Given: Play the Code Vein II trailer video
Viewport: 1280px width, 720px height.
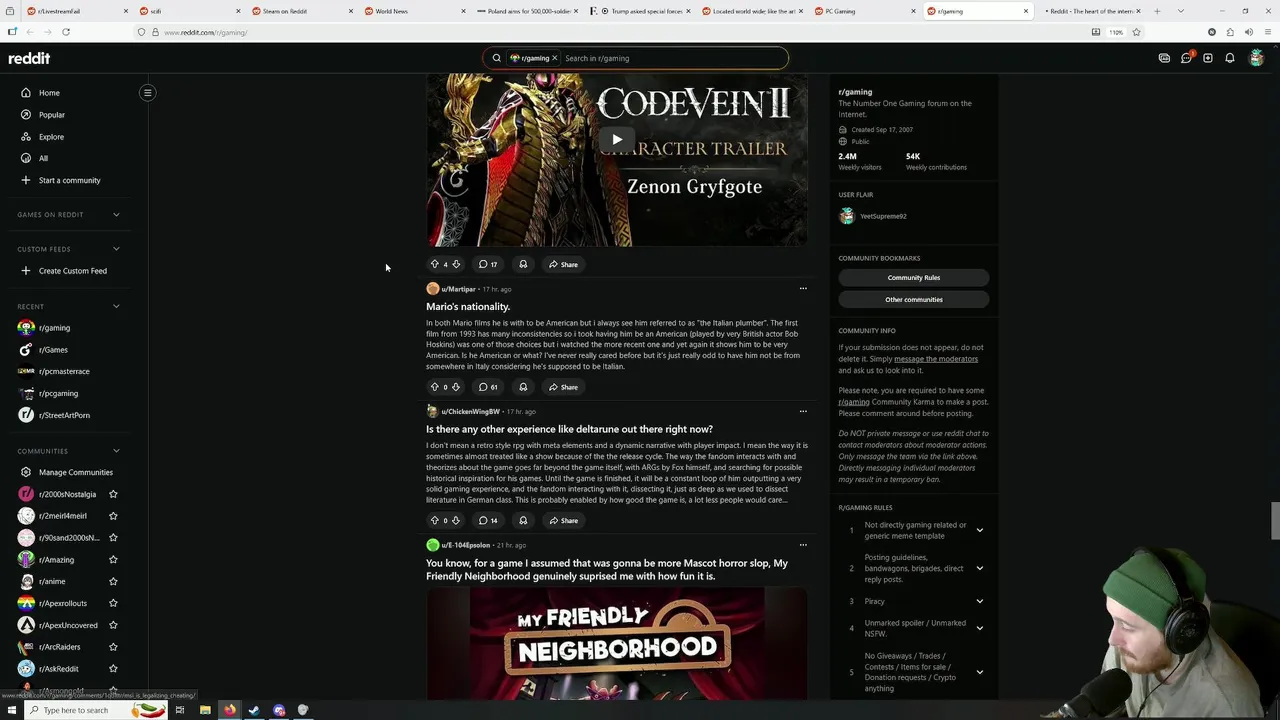Looking at the screenshot, I should (617, 140).
